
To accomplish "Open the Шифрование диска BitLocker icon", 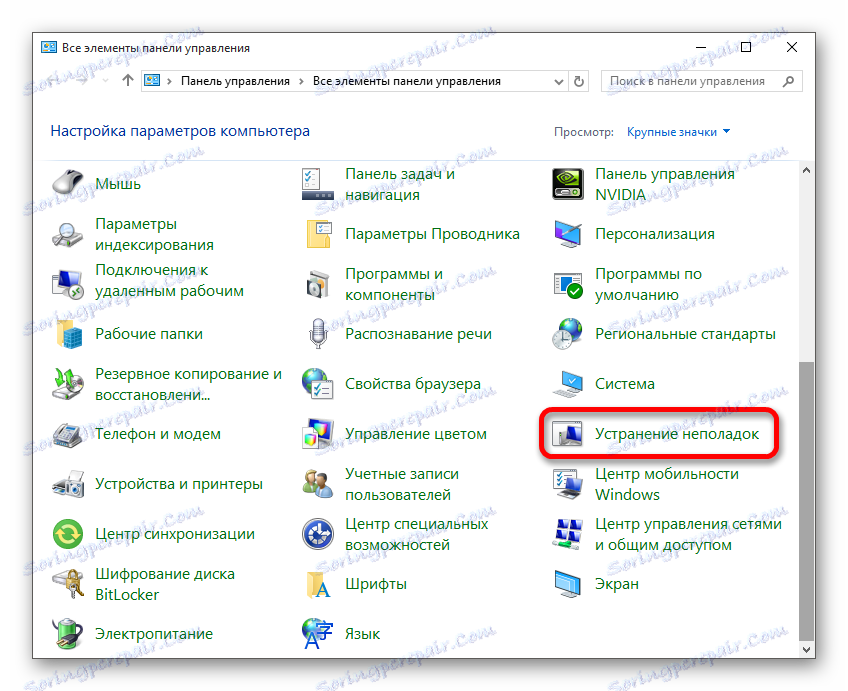I will coord(68,584).
